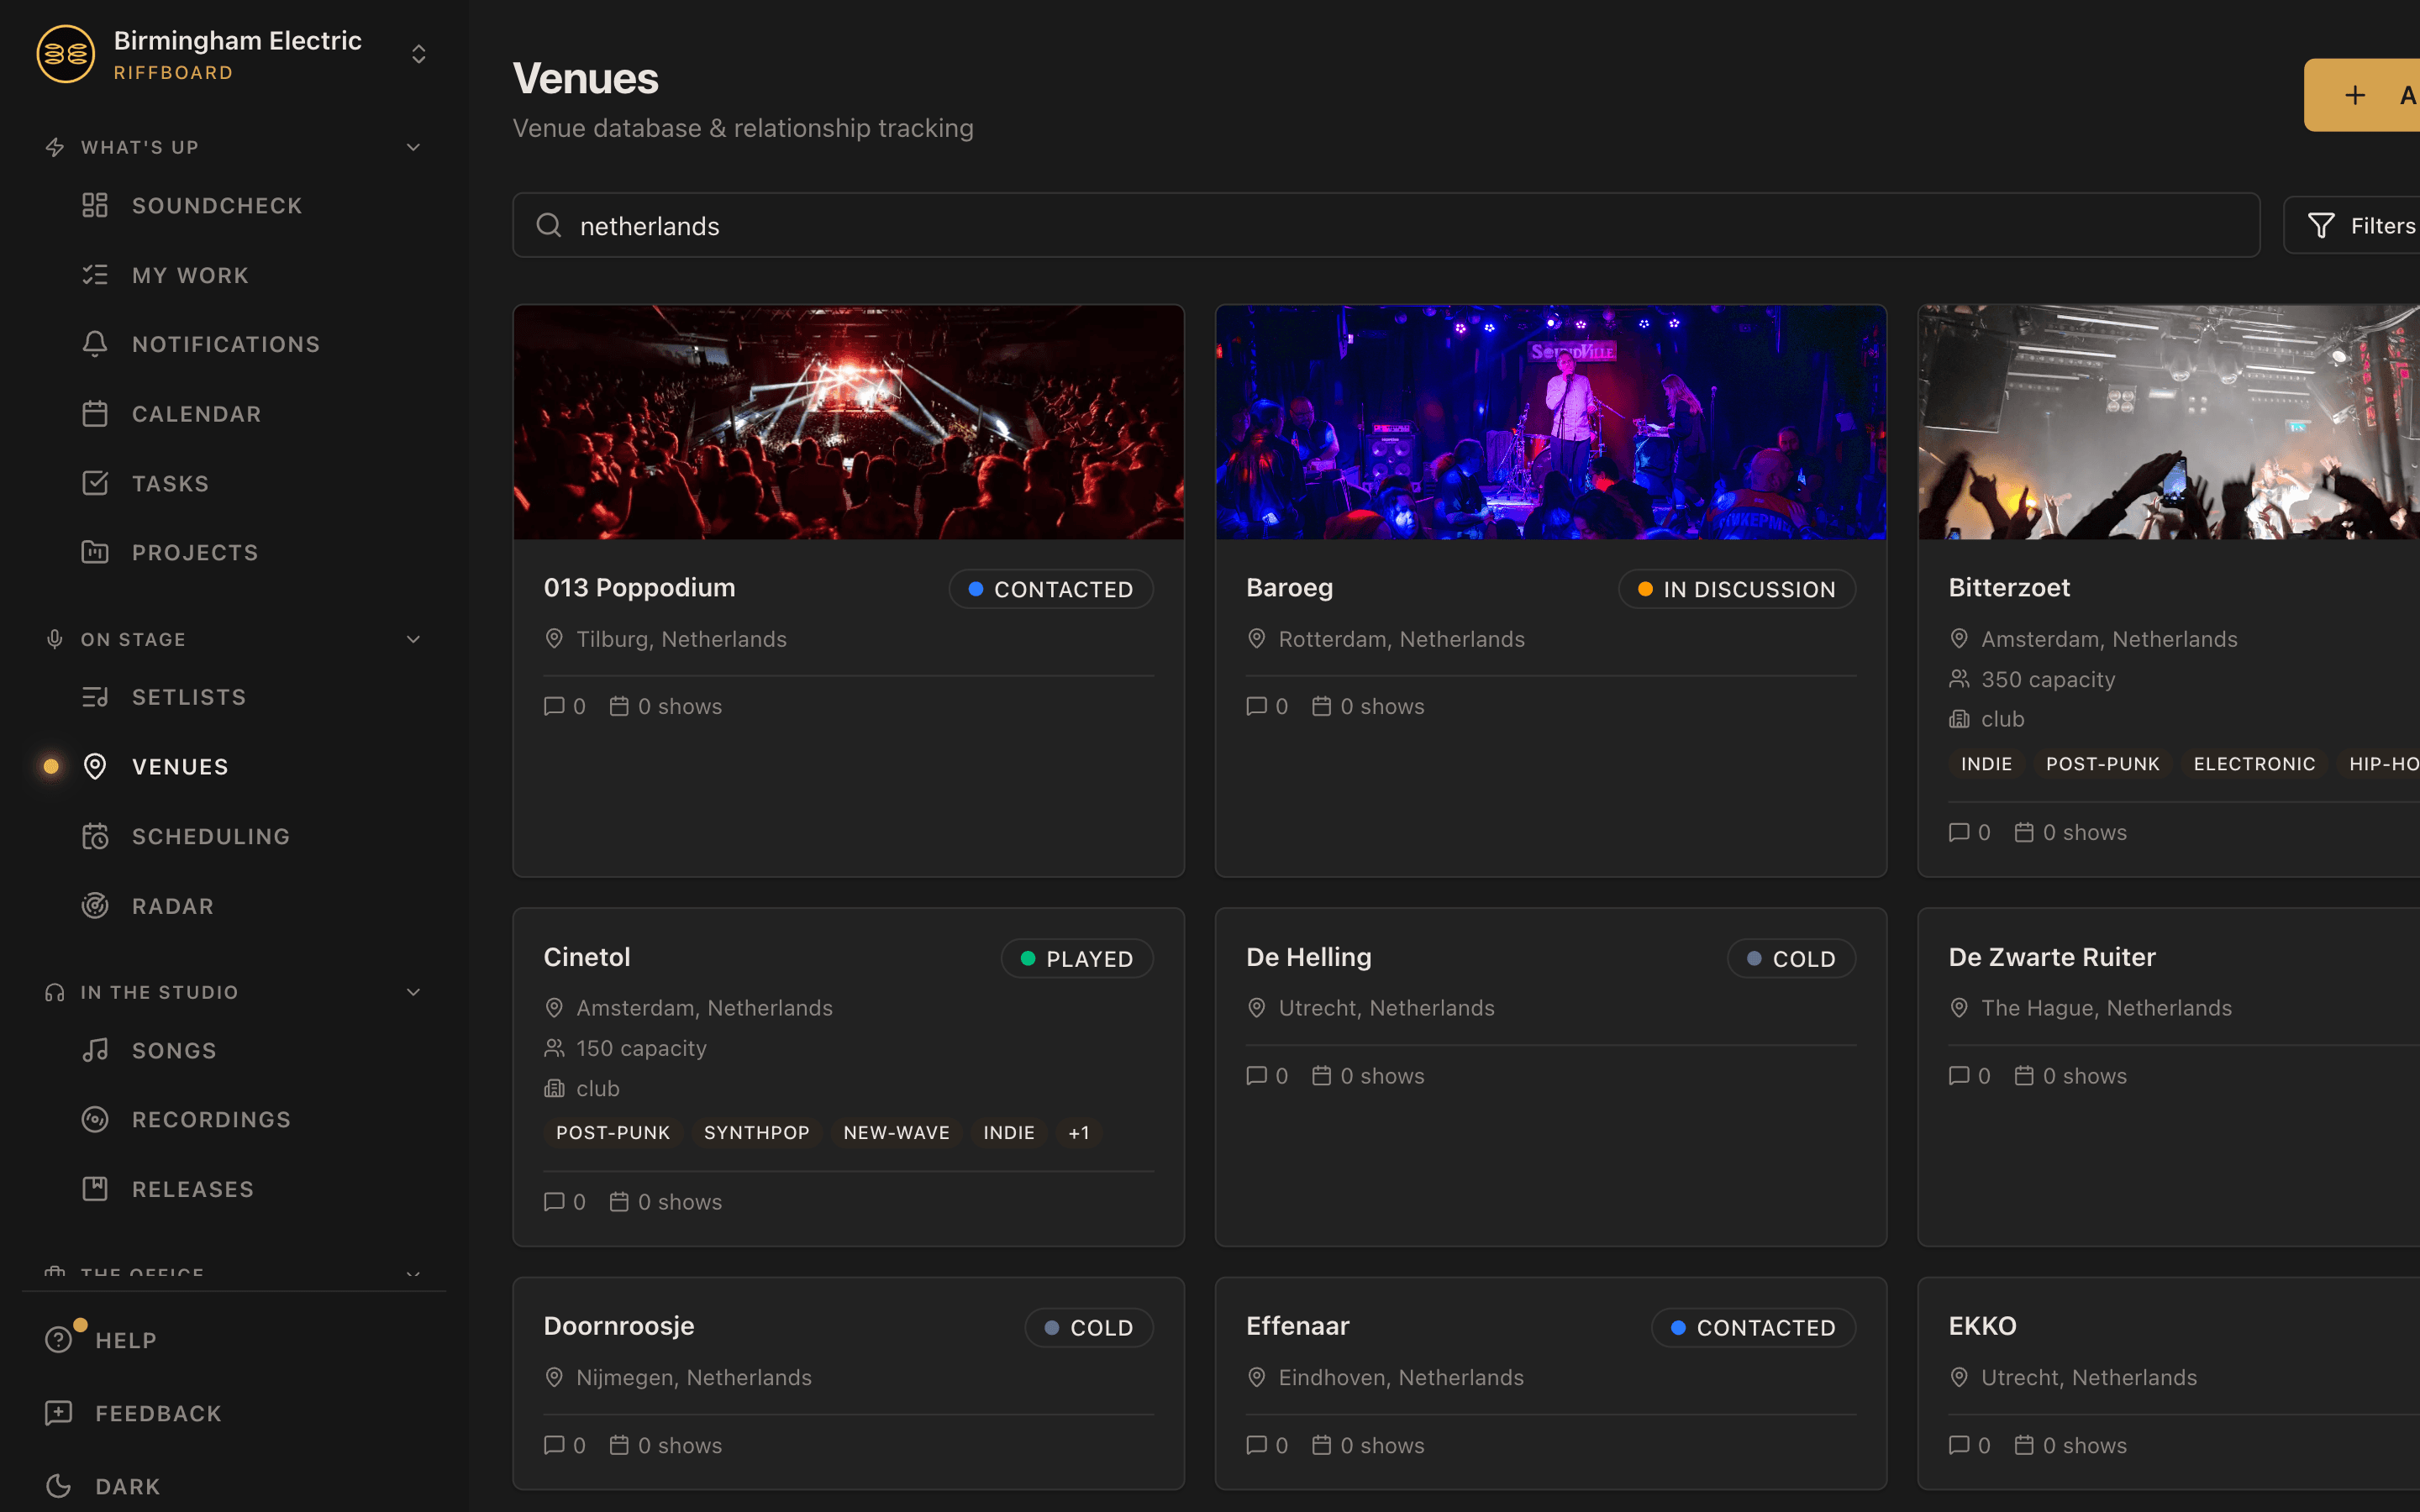Toggle Dark mode at the sidebar bottom
Viewport: 2420px width, 1512px height.
click(126, 1487)
